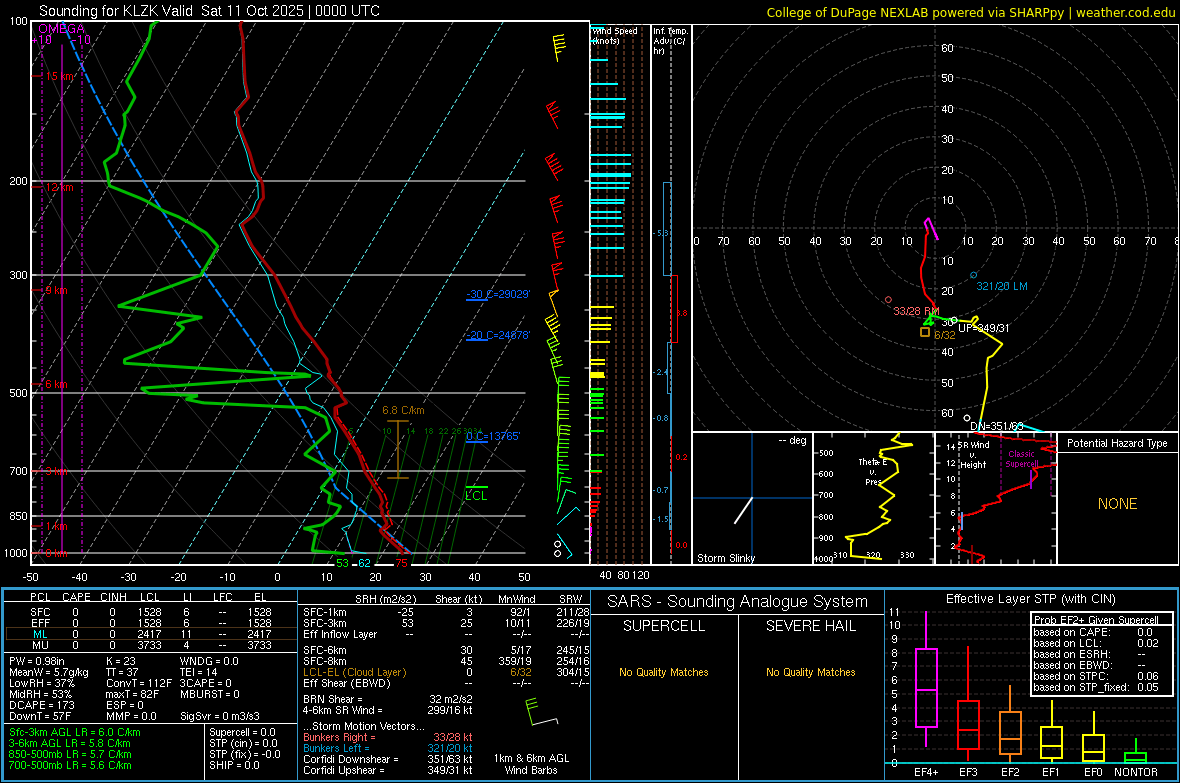Image resolution: width=1180 pixels, height=783 pixels.
Task: Click the -30 C=29029' level label
Action: (498, 294)
